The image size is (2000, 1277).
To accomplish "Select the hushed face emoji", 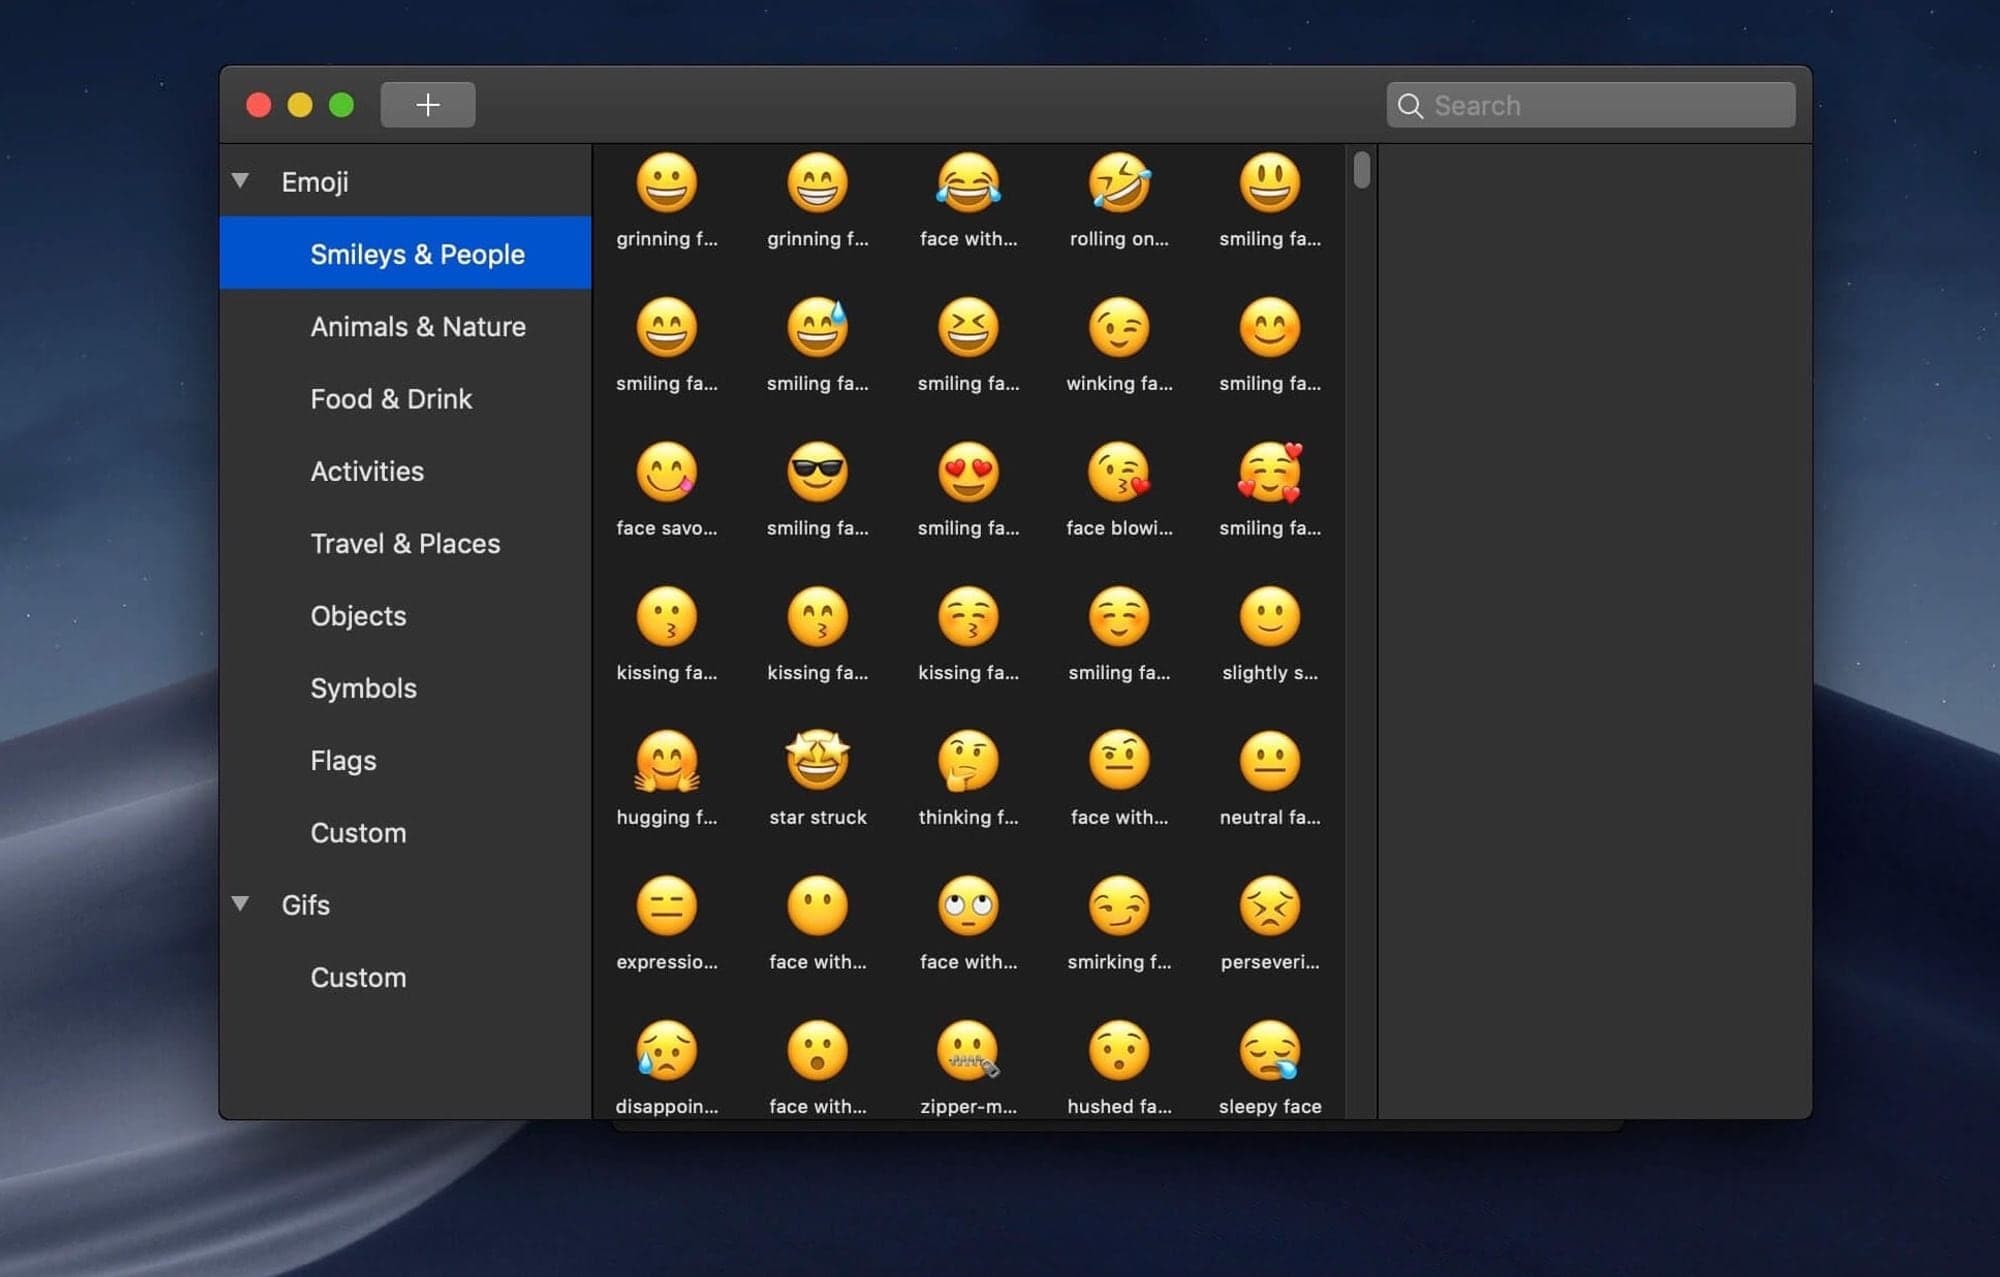I will (1119, 1050).
